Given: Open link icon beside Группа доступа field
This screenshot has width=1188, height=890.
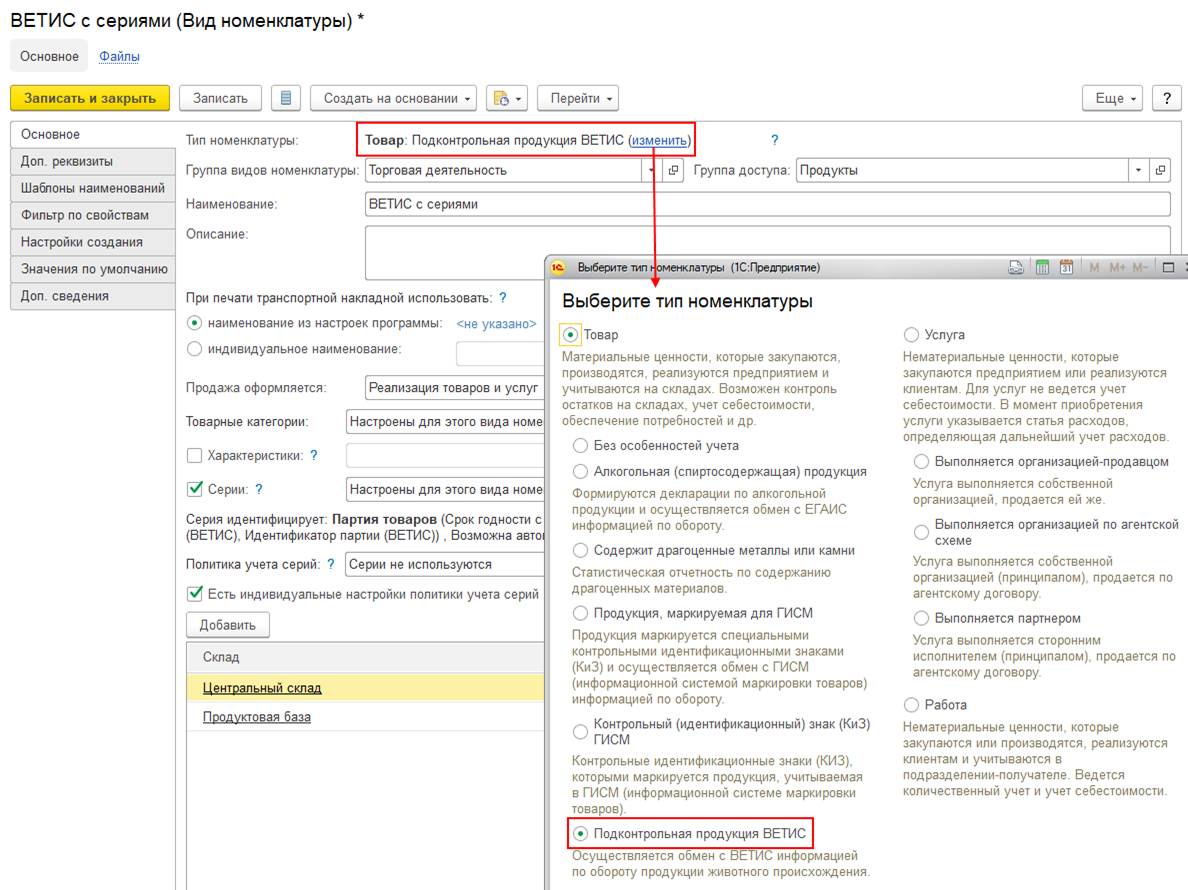Looking at the screenshot, I should [1160, 170].
